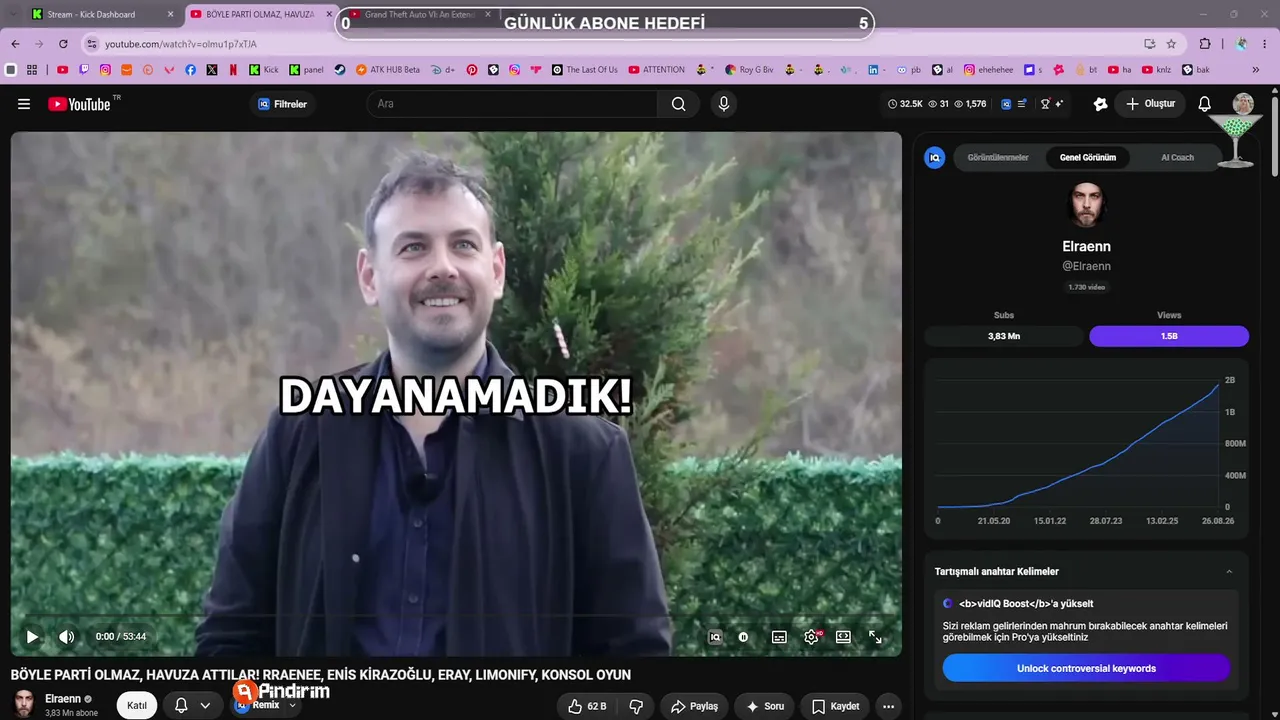The height and width of the screenshot is (720, 1280).
Task: Click the Soru ask button
Action: pyautogui.click(x=765, y=706)
